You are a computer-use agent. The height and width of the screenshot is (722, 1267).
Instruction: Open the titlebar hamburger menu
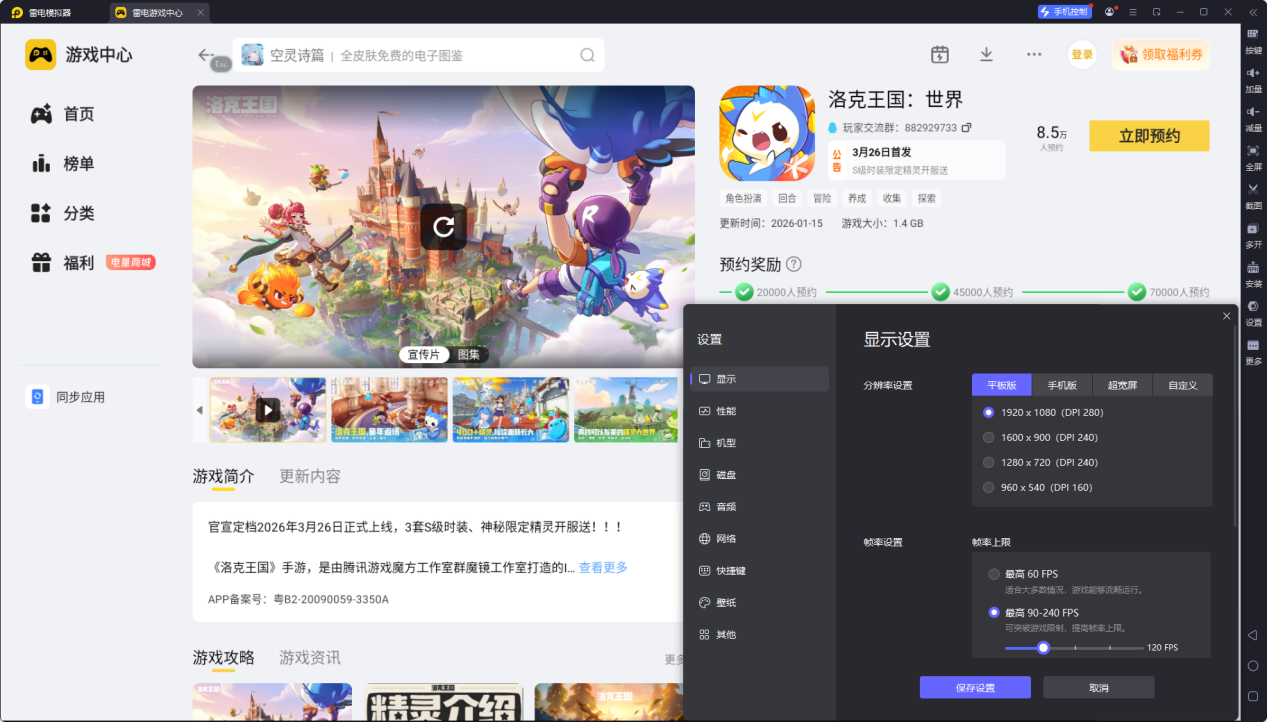(x=1133, y=12)
